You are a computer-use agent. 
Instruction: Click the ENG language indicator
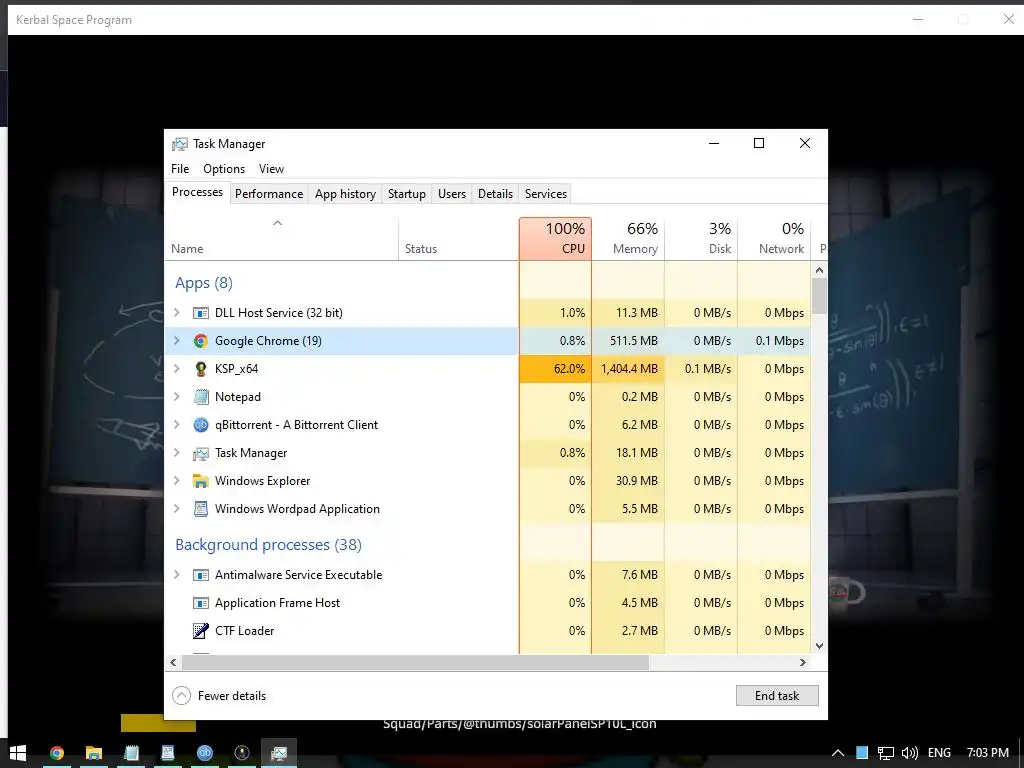coord(939,753)
